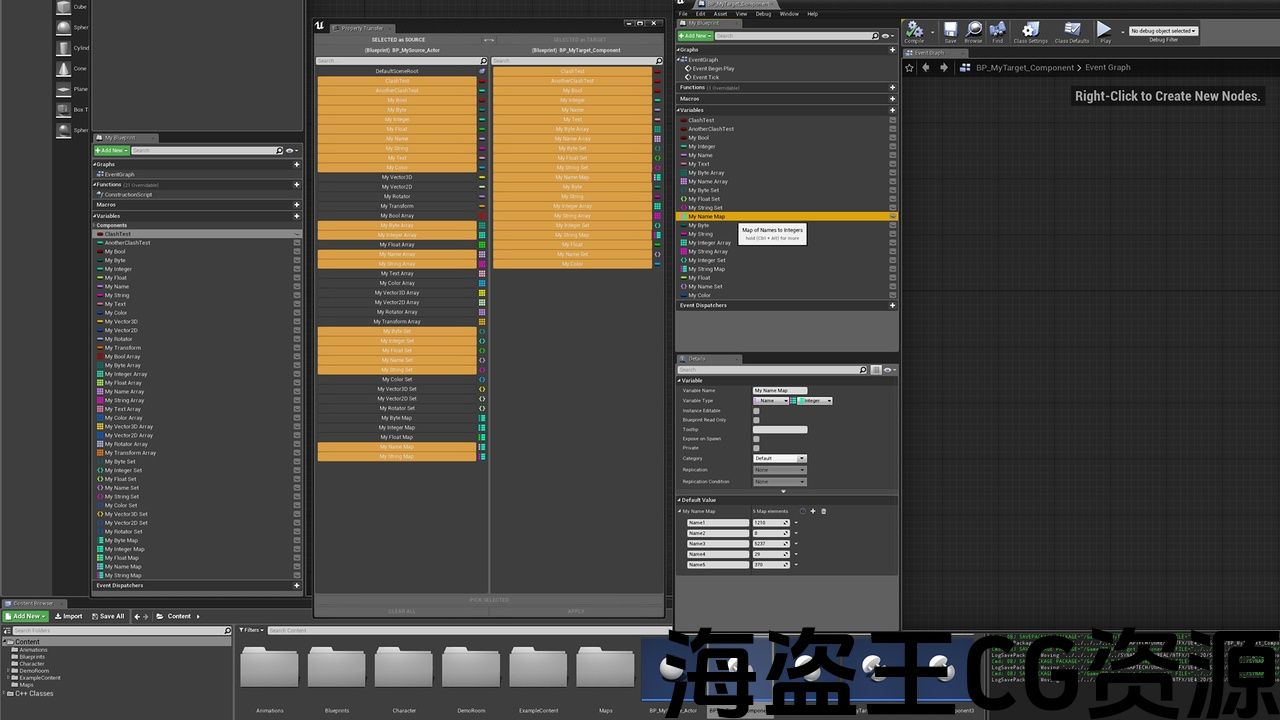This screenshot has height=720, width=1280.
Task: Open the Filters dropdown in the Content Browser
Action: click(x=251, y=630)
